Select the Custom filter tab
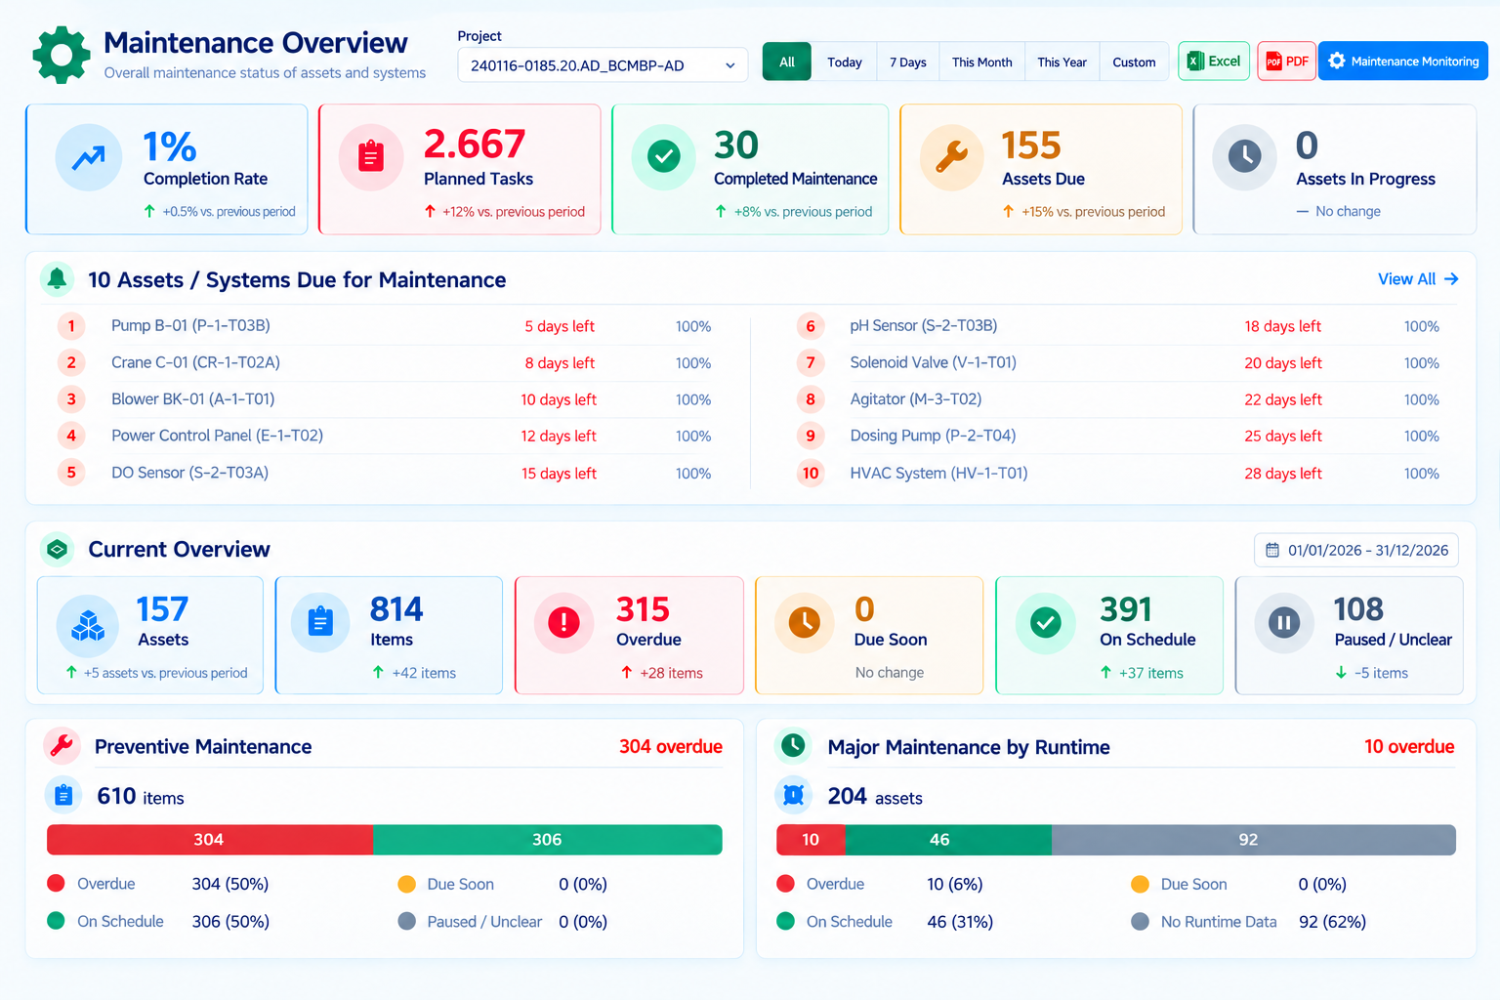 [x=1134, y=62]
